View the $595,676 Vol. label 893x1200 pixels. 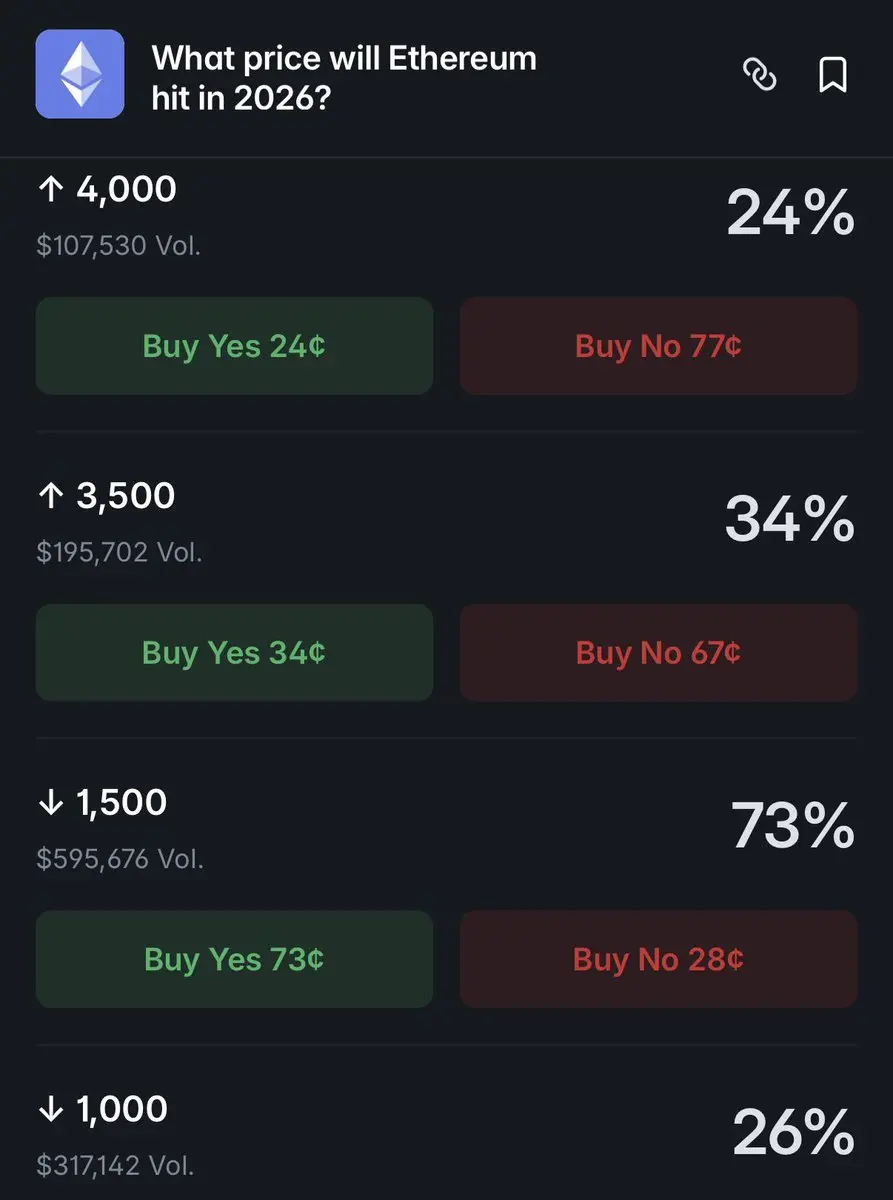coord(120,859)
